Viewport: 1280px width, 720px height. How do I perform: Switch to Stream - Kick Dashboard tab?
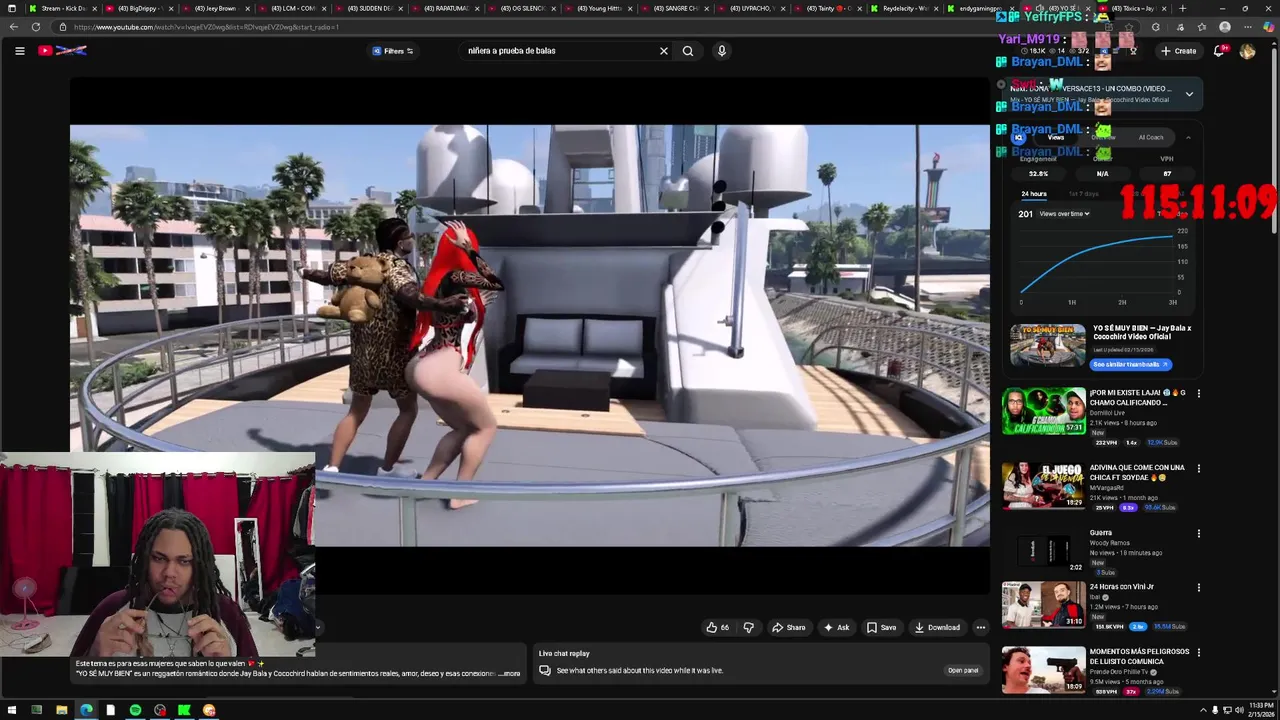62,8
